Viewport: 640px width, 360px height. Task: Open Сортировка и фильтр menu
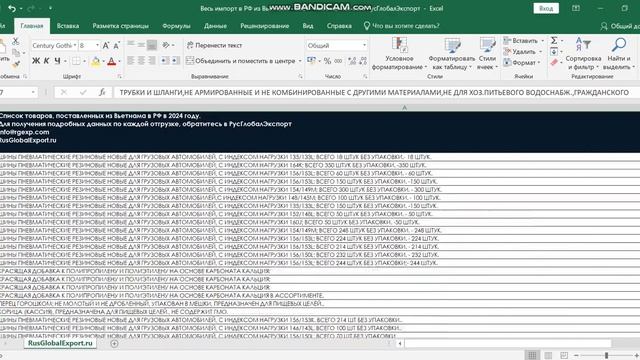click(x=583, y=53)
